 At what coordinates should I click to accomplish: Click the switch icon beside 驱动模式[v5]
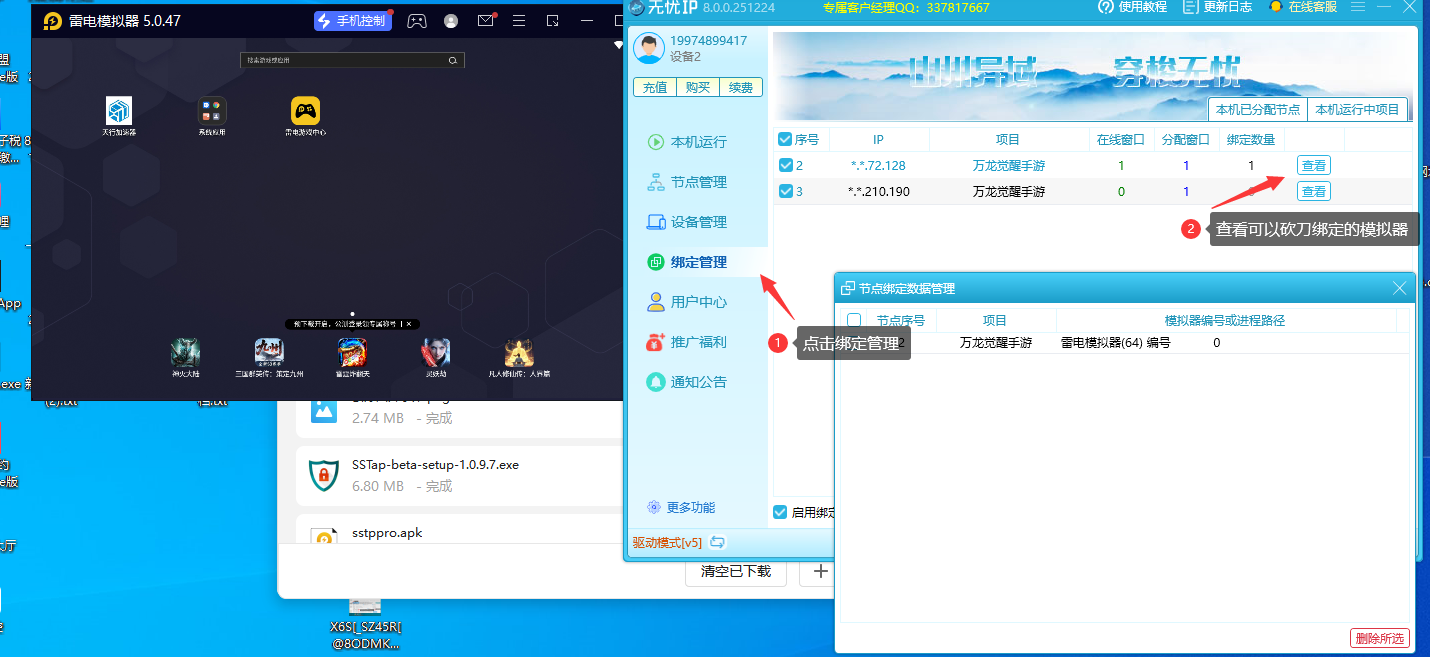click(x=717, y=542)
